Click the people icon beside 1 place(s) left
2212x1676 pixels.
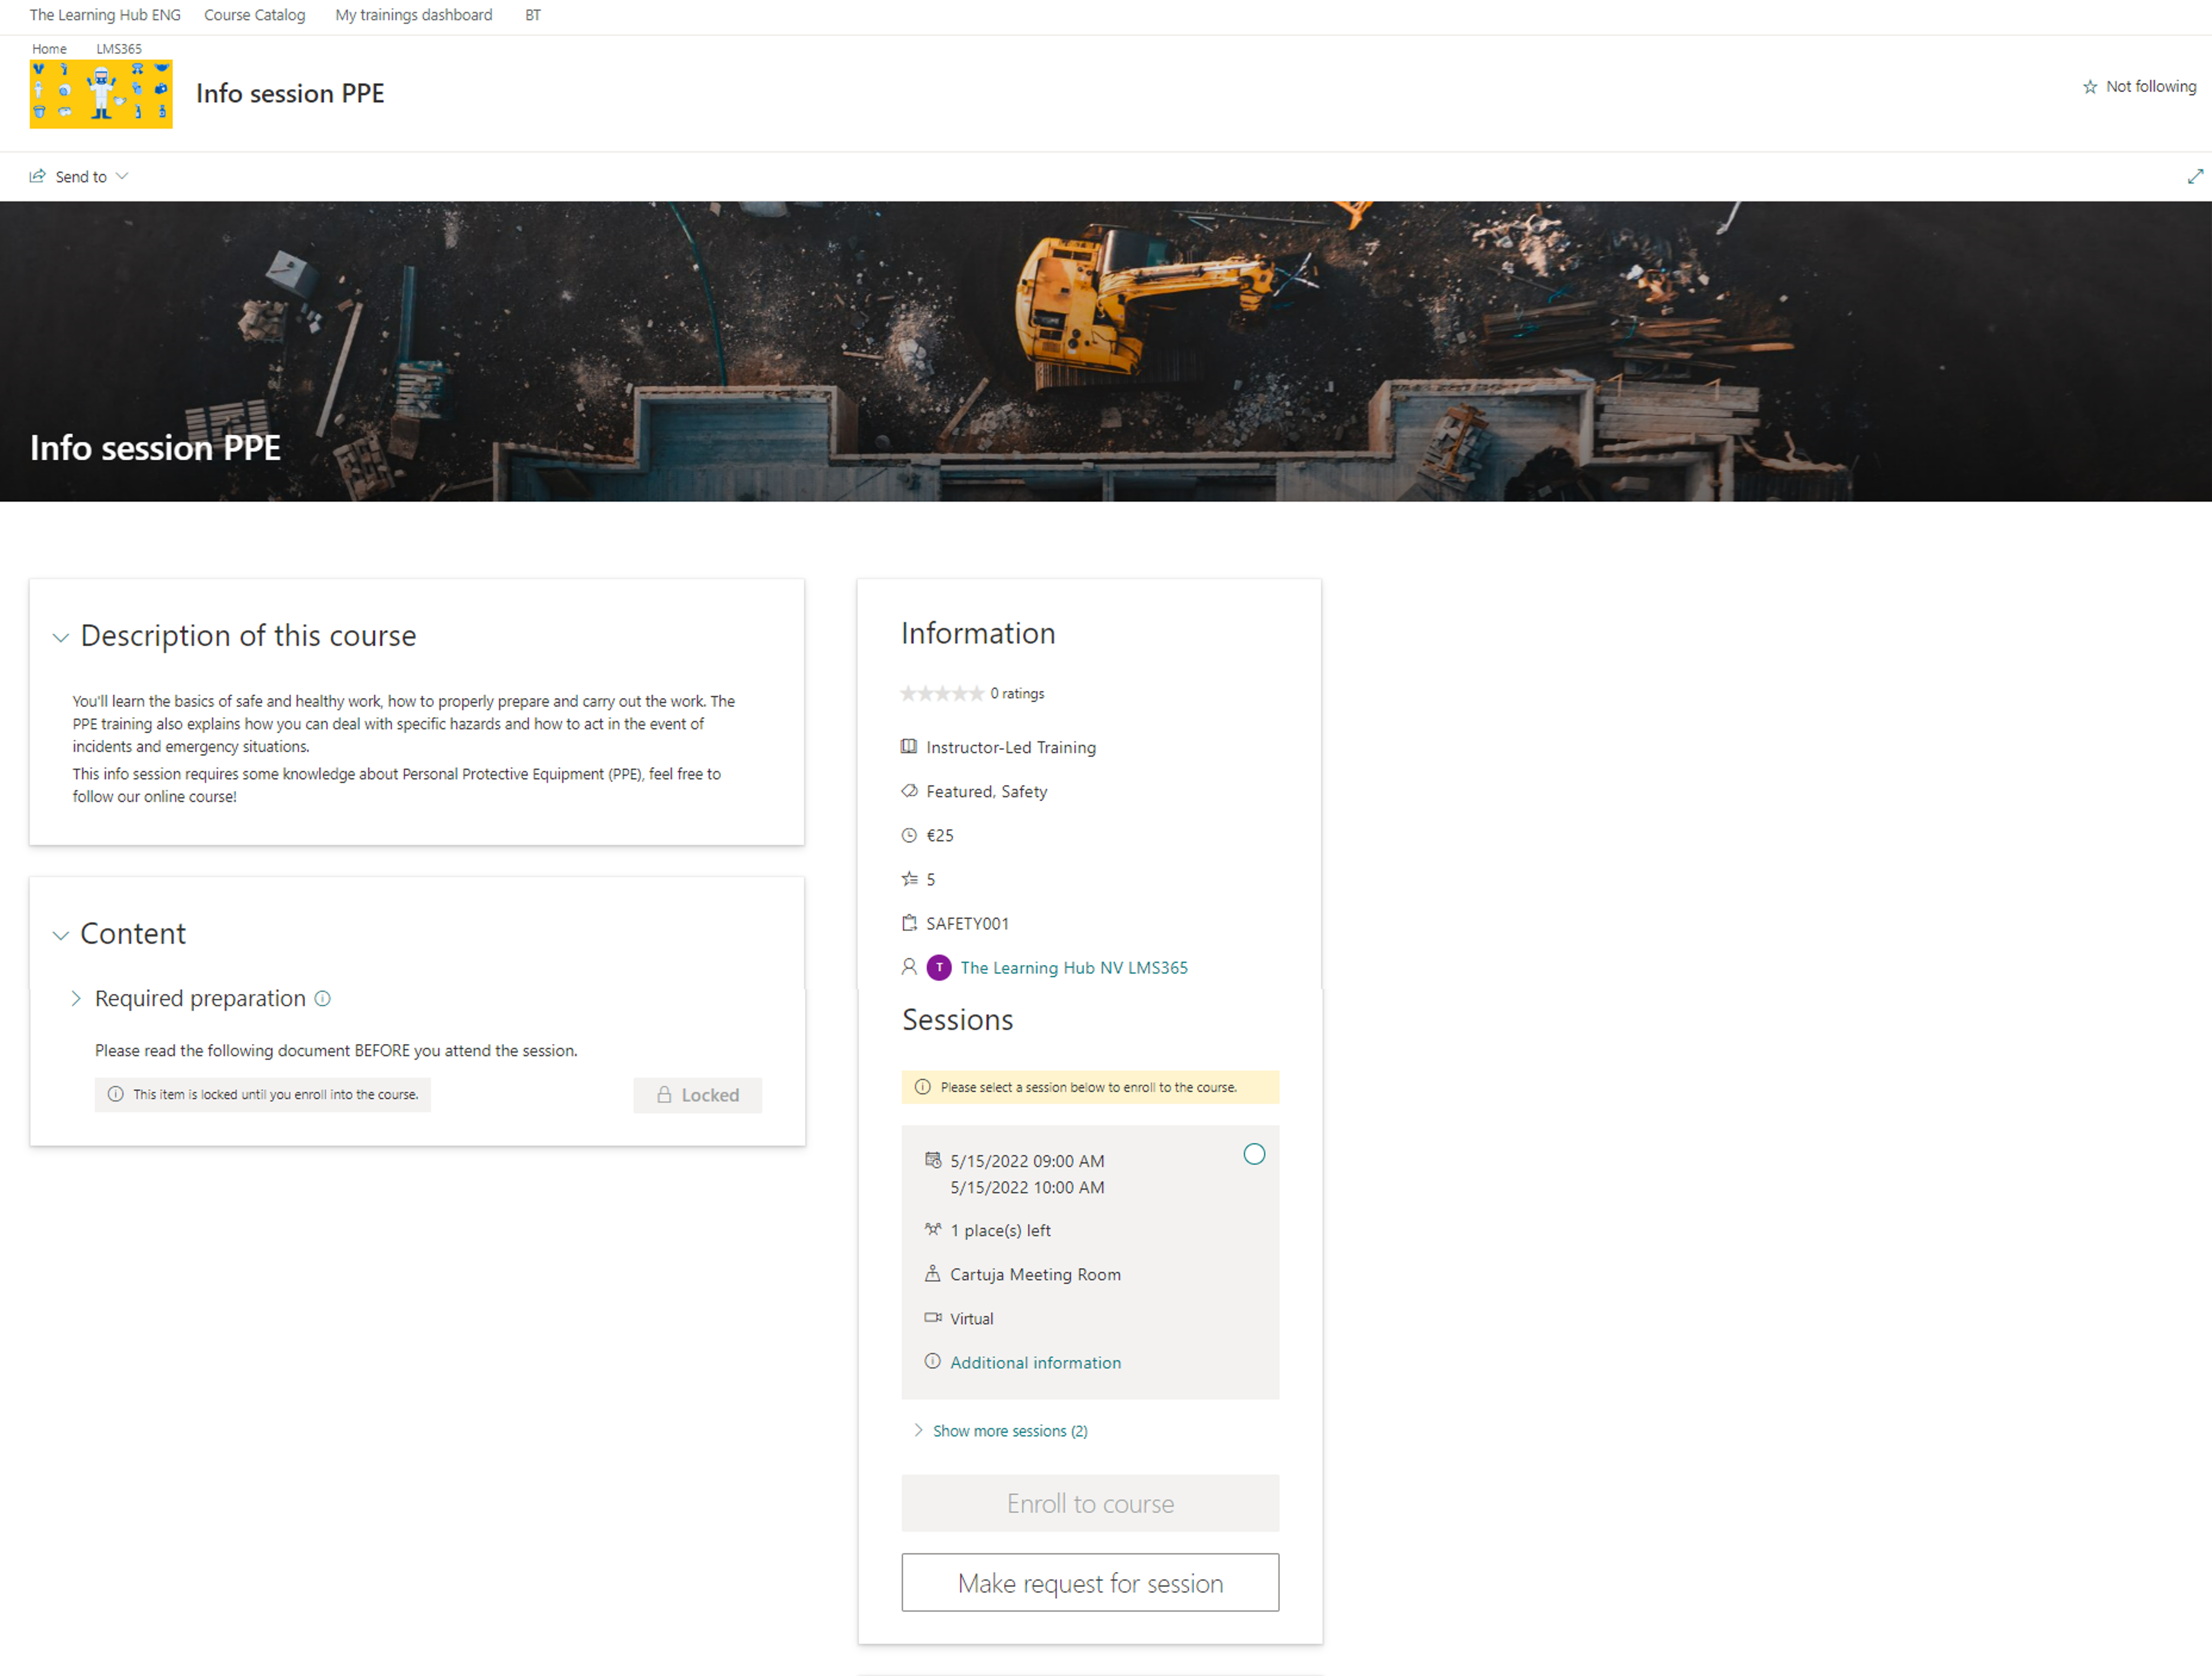(933, 1229)
